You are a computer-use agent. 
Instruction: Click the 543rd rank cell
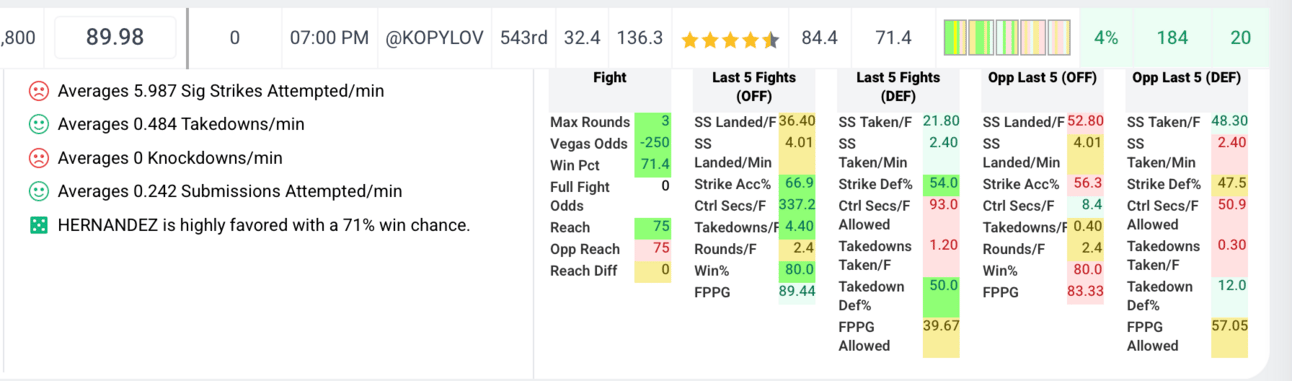[524, 38]
